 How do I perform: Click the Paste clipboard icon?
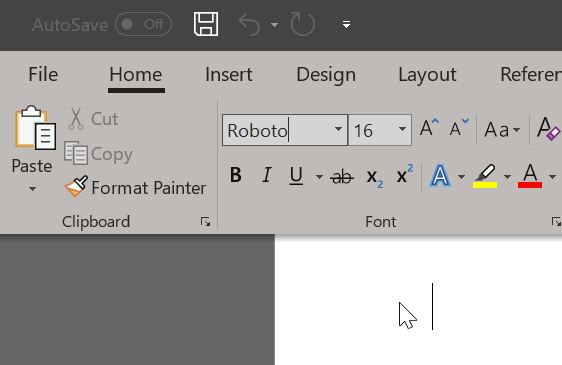[35, 128]
